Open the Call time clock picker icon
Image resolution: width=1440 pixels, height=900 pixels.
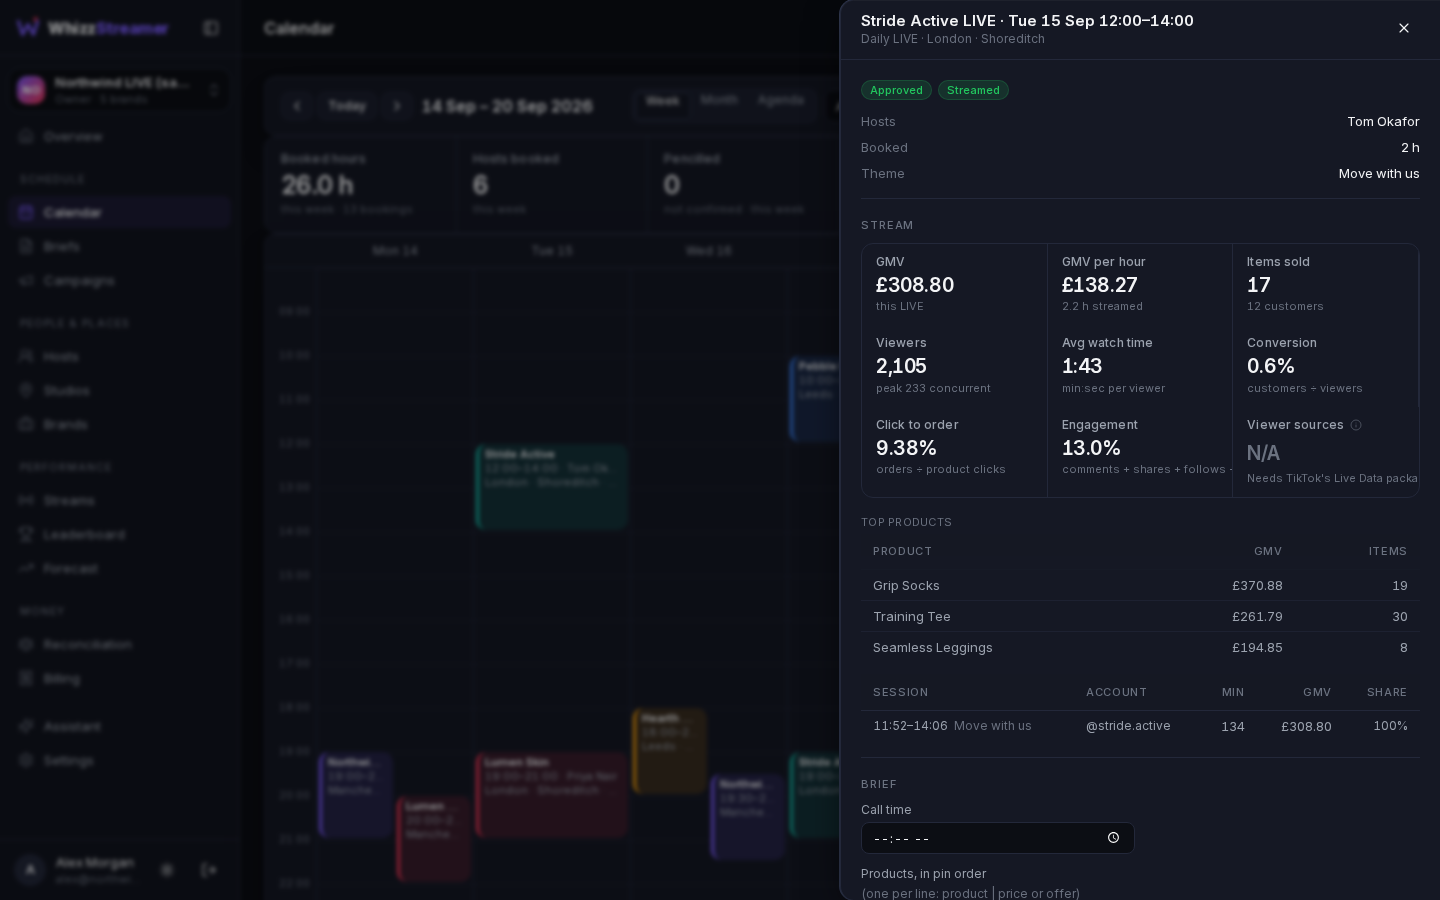[x=1113, y=838]
